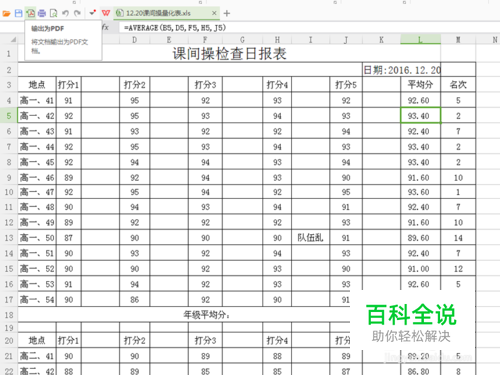Click the red WPS home icon
Screen dimensions: 500x375
click(x=106, y=13)
